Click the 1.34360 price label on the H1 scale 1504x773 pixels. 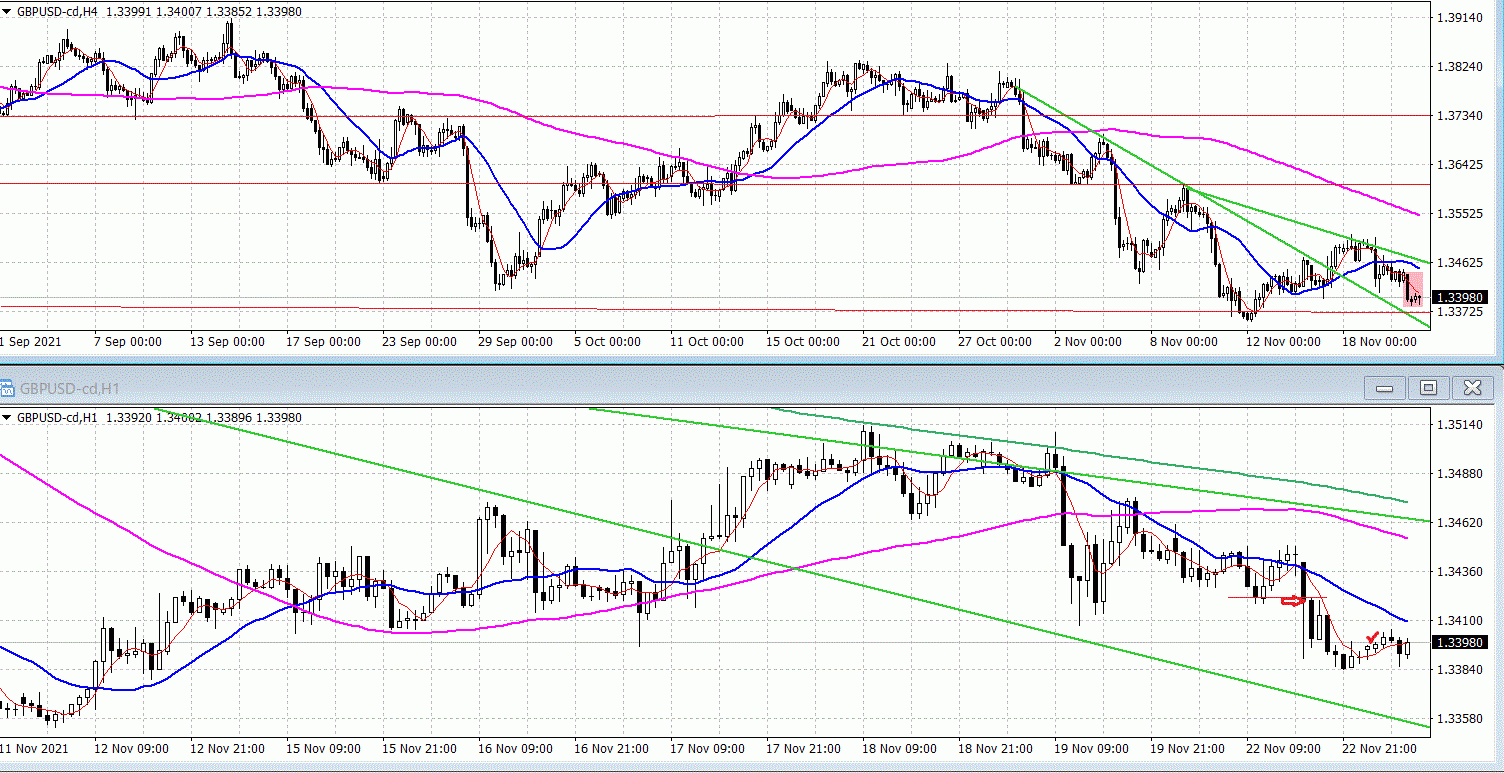[x=1460, y=571]
